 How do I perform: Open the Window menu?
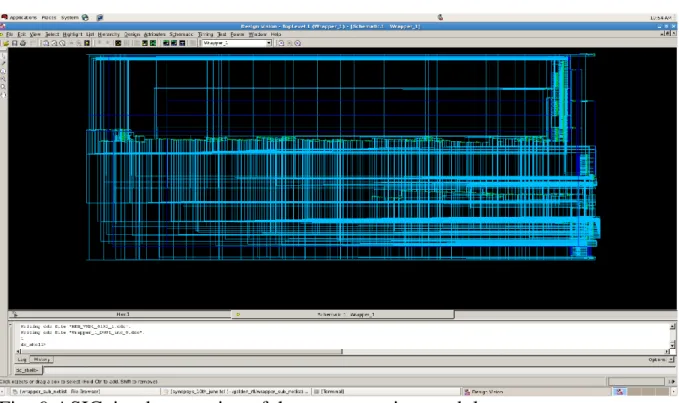[258, 34]
